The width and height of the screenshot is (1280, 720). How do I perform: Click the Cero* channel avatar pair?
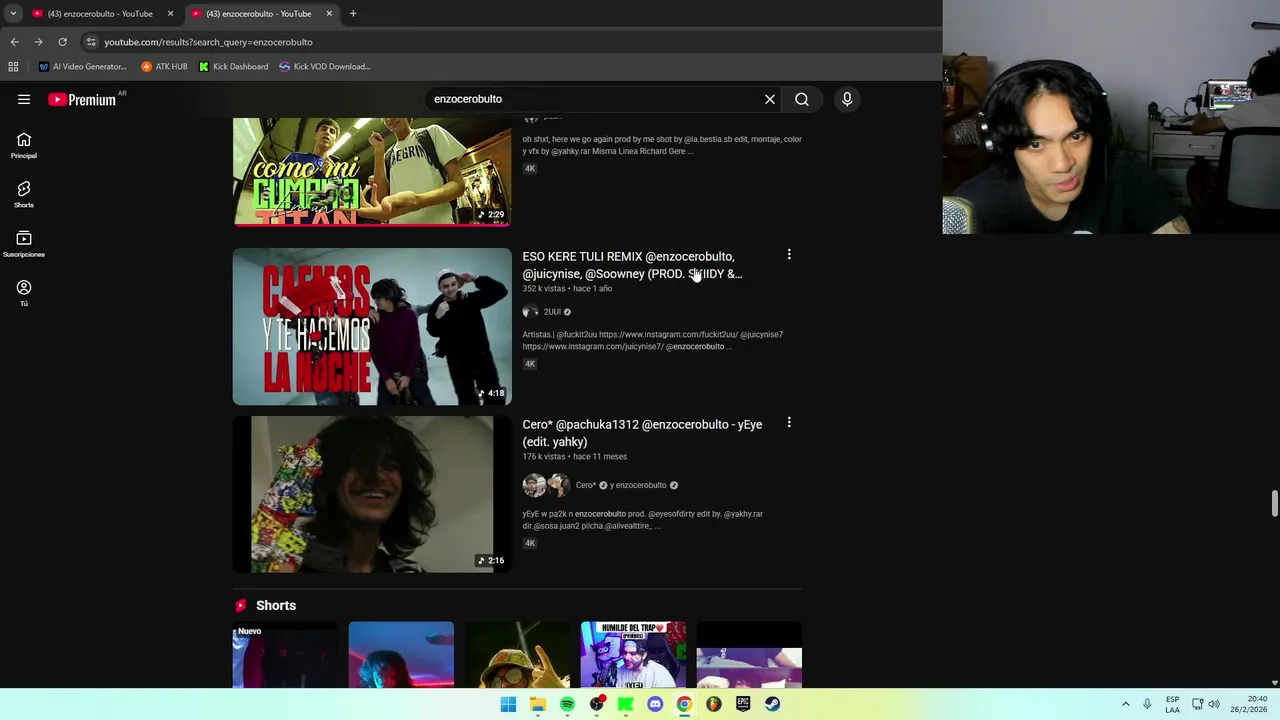point(546,485)
